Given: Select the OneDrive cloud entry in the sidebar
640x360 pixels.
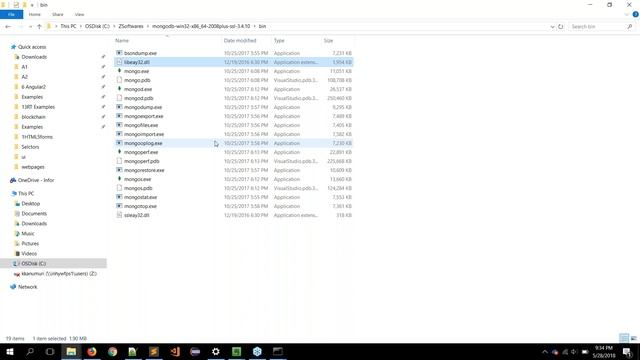Looking at the screenshot, I should [13, 180].
